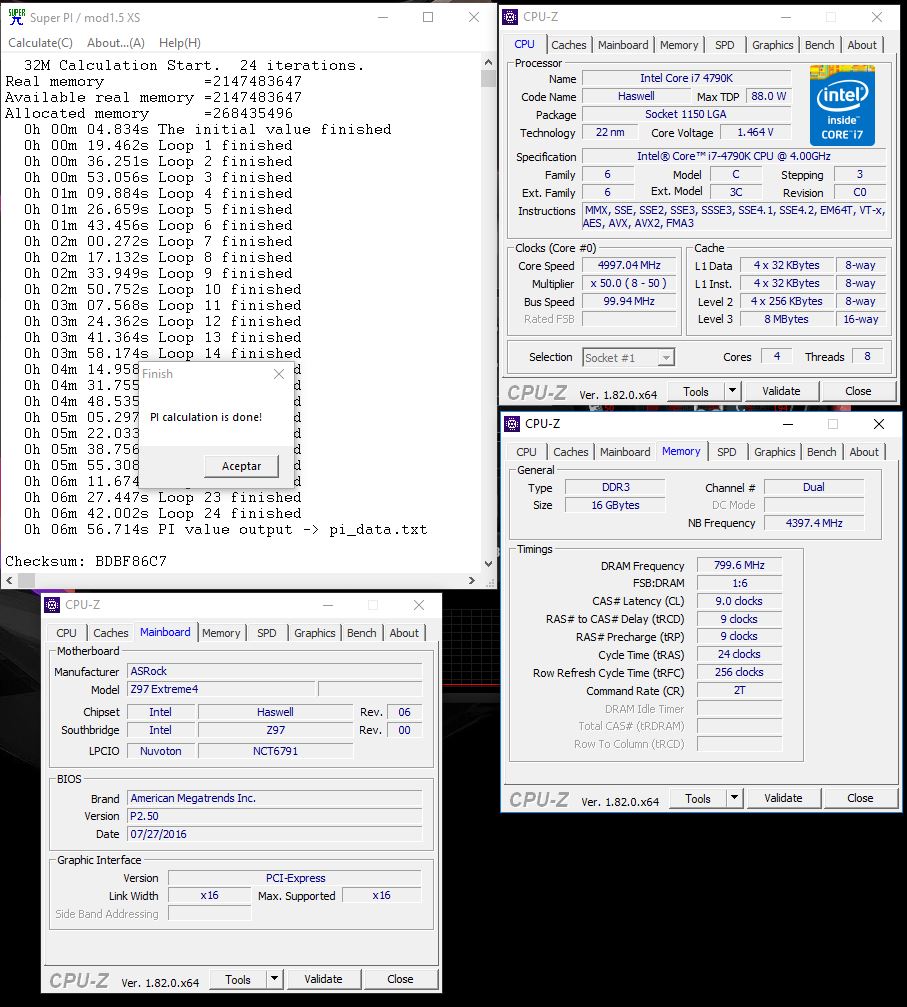Switch to Caches tab in the CPU-Z Mainboard window
Image resolution: width=907 pixels, height=1007 pixels.
tap(110, 633)
